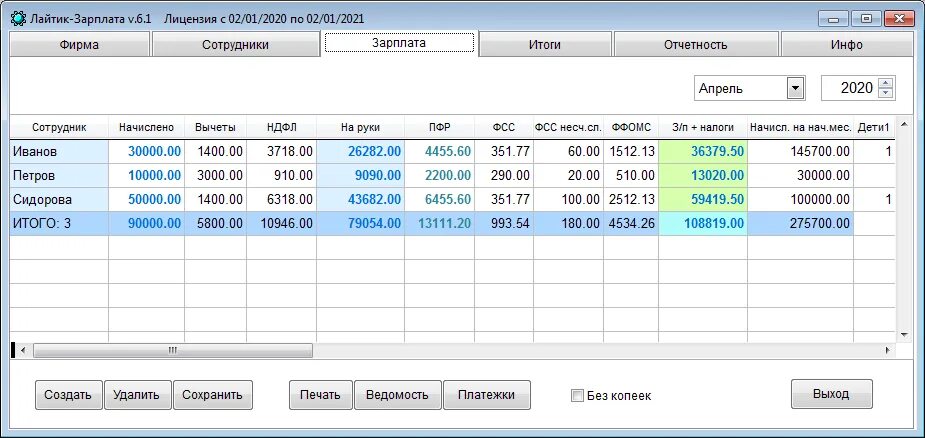925x438 pixels.
Task: Click the horizontal scrollbar left arrow
Action: 23,350
